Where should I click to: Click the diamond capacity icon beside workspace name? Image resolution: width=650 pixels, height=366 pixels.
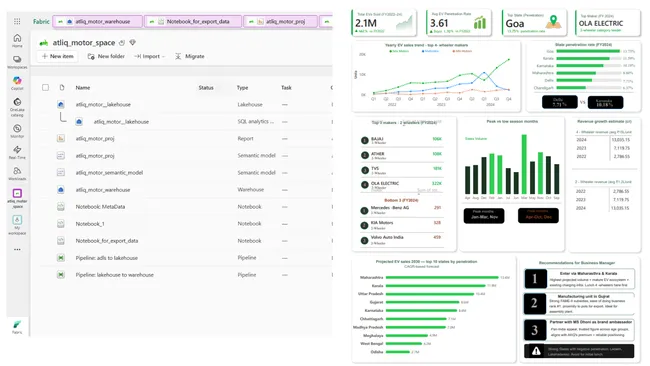133,42
